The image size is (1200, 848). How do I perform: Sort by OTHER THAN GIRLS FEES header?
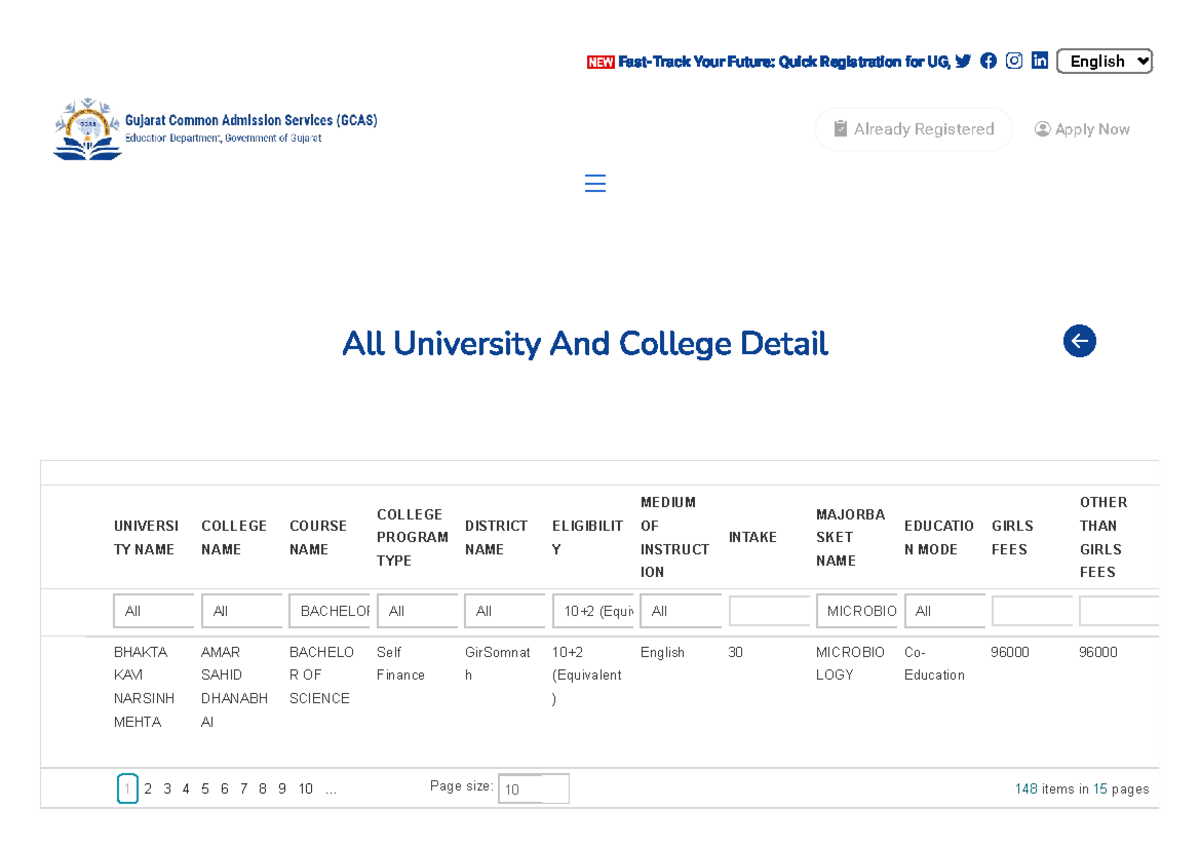point(1103,537)
